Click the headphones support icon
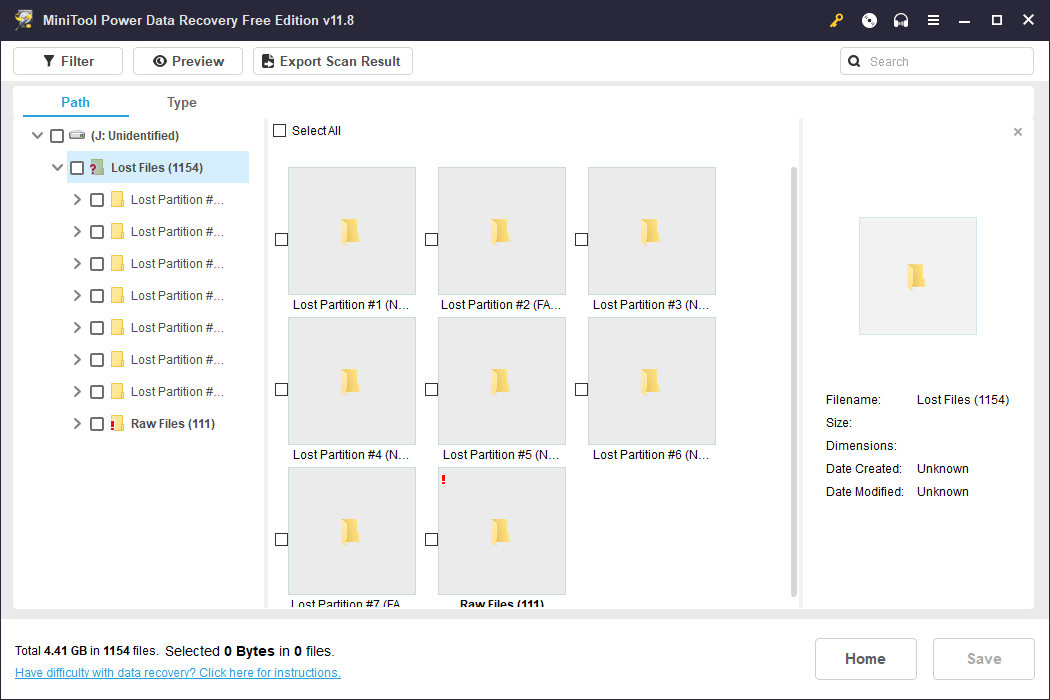 [901, 20]
